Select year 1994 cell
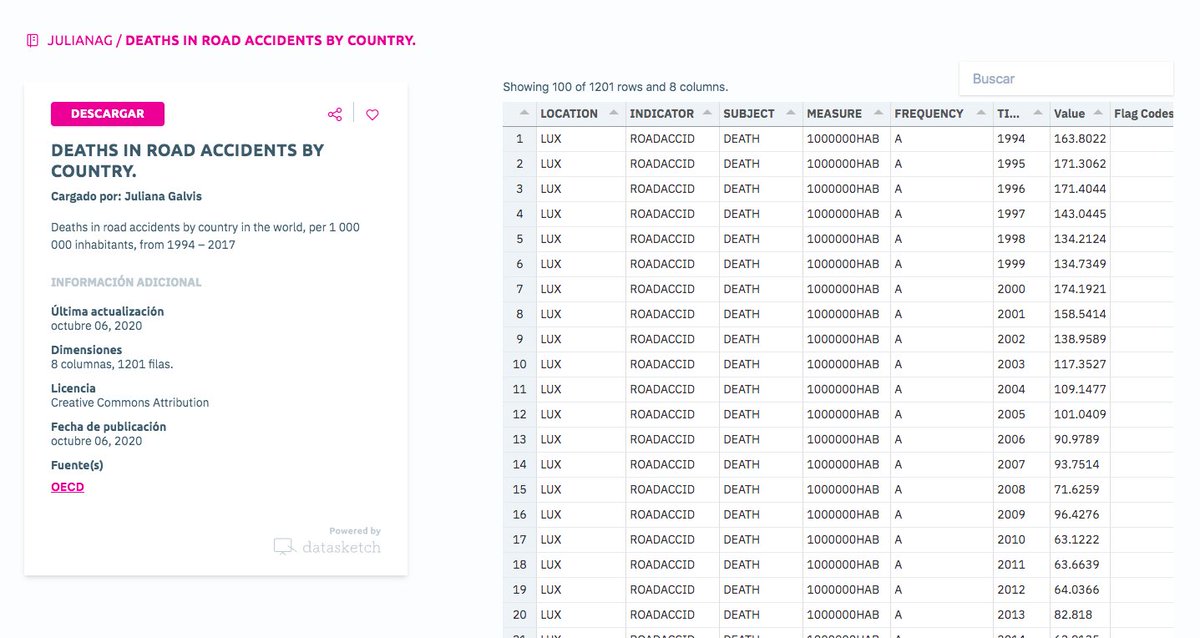Viewport: 1200px width, 638px height. click(x=1021, y=139)
